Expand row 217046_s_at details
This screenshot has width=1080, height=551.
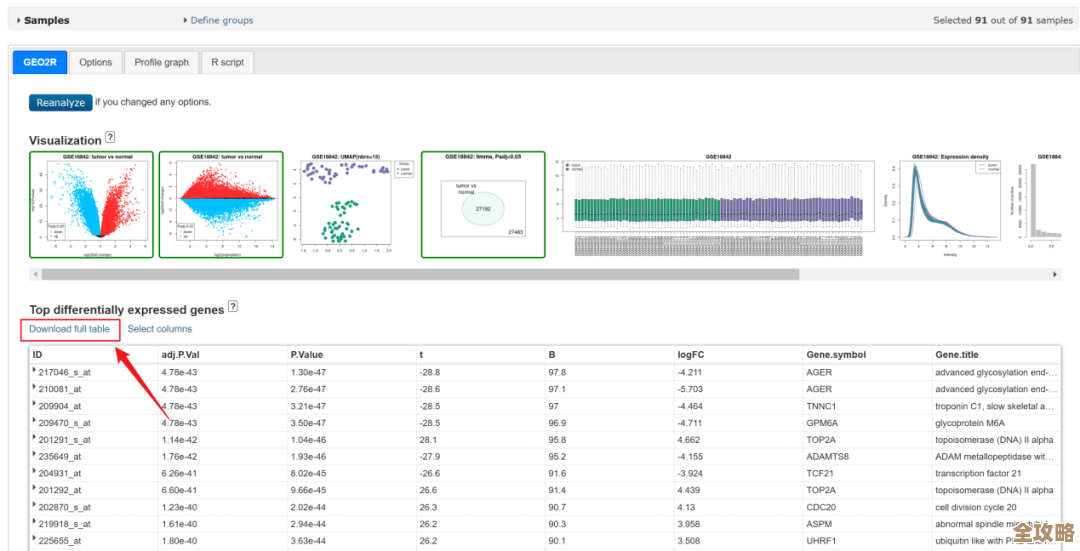pos(35,371)
